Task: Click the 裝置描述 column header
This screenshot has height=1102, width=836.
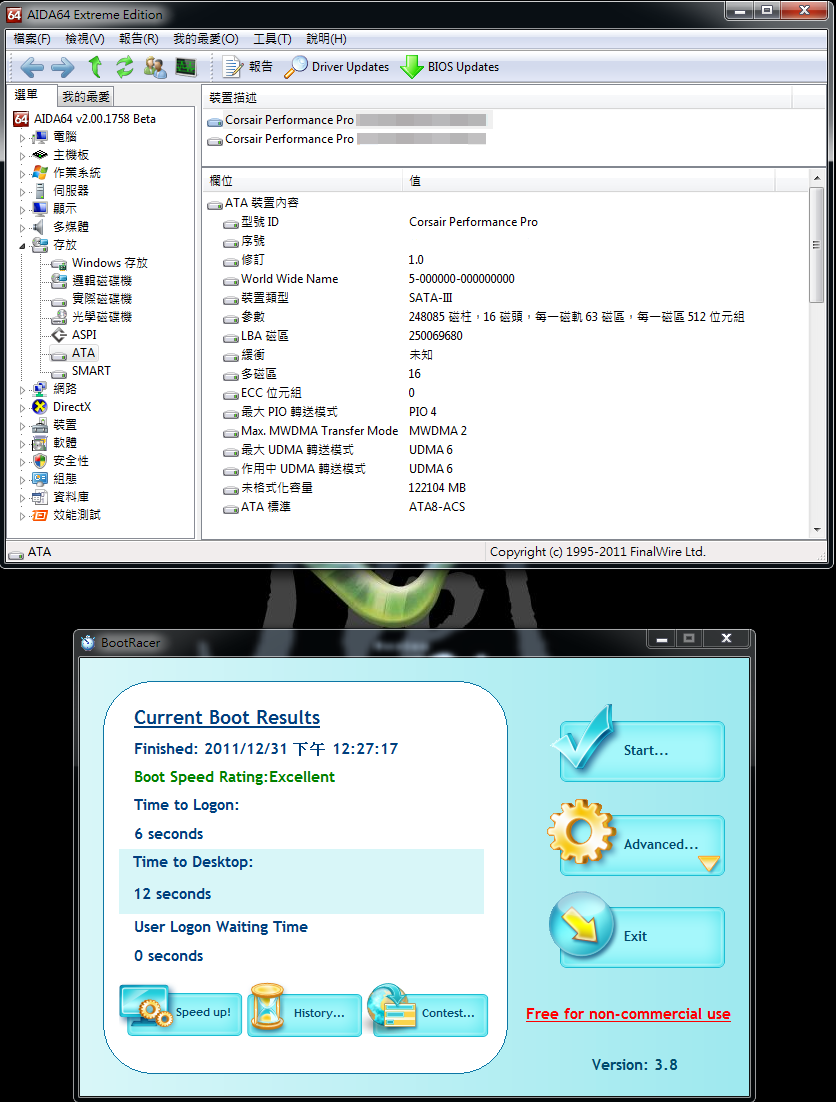Action: pos(497,98)
